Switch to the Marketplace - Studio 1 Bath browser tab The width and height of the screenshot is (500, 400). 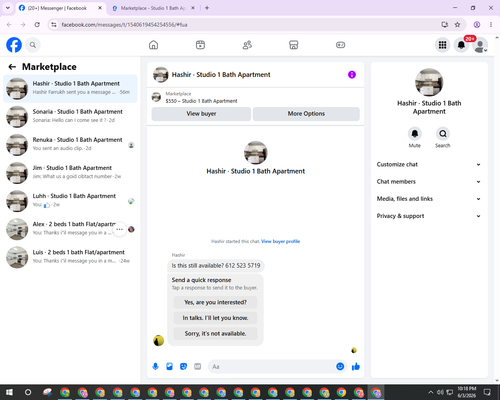(153, 8)
